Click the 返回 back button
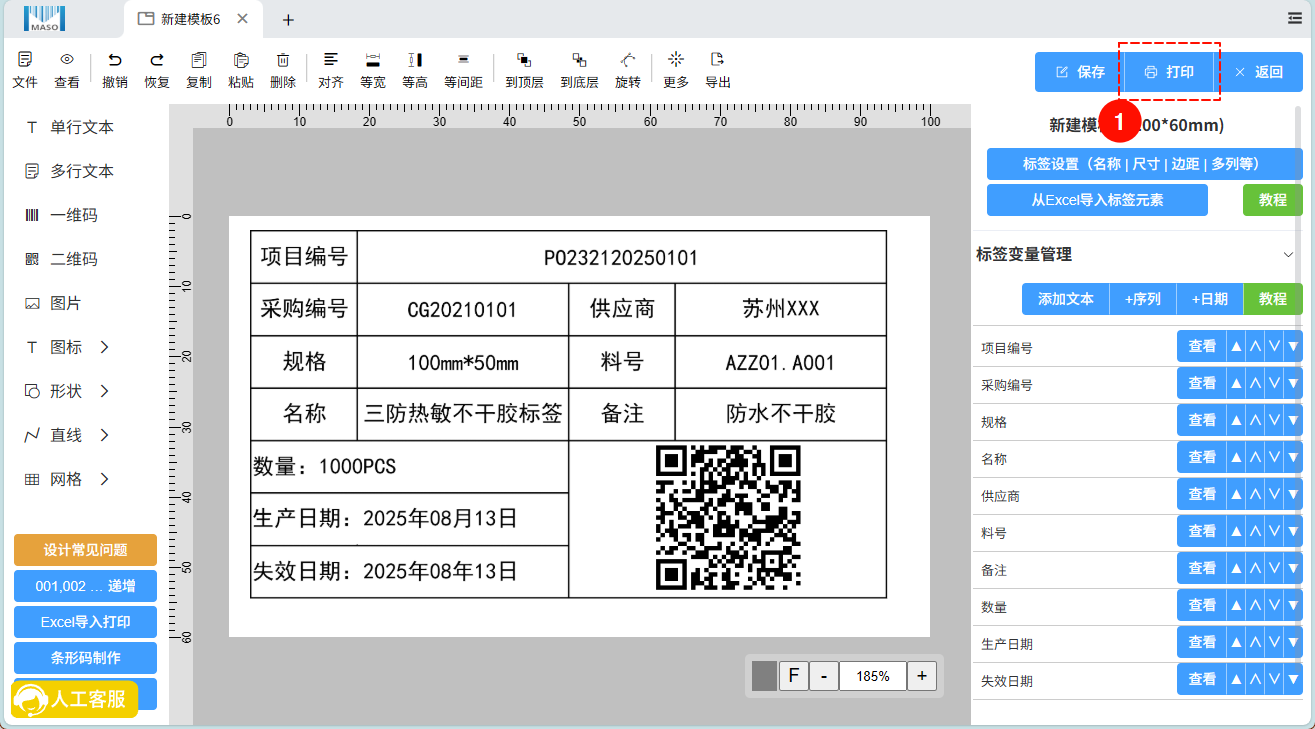 tap(1259, 72)
